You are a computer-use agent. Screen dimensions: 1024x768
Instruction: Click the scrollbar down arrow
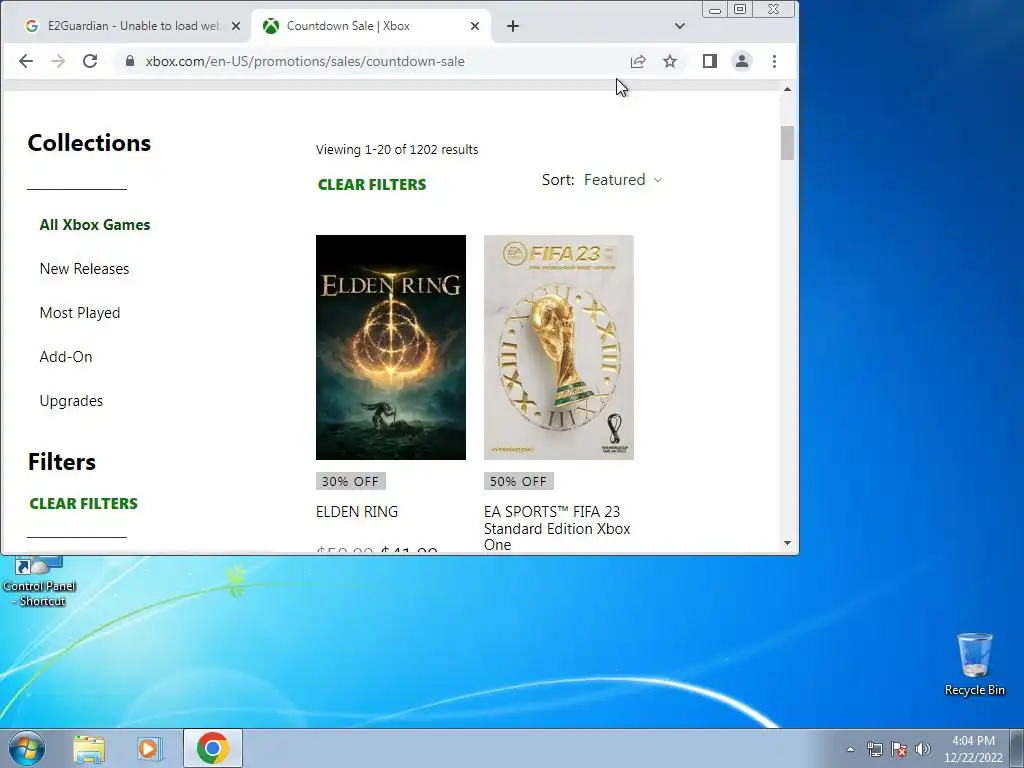click(787, 543)
